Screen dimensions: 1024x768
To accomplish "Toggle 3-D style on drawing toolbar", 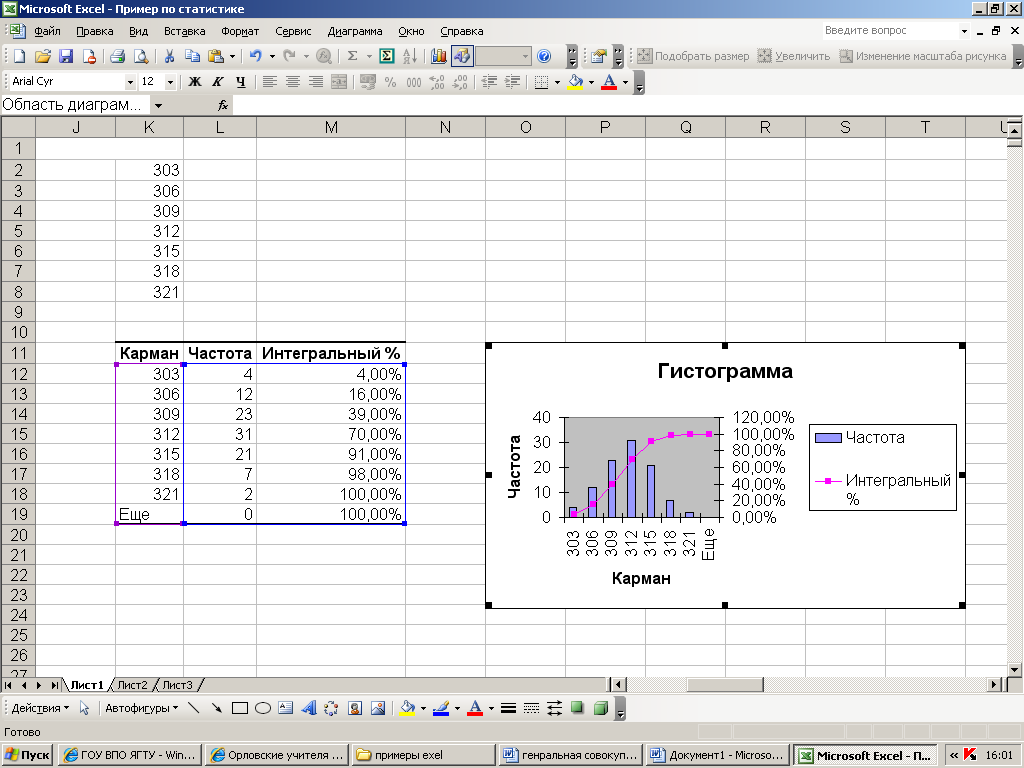I will 601,708.
